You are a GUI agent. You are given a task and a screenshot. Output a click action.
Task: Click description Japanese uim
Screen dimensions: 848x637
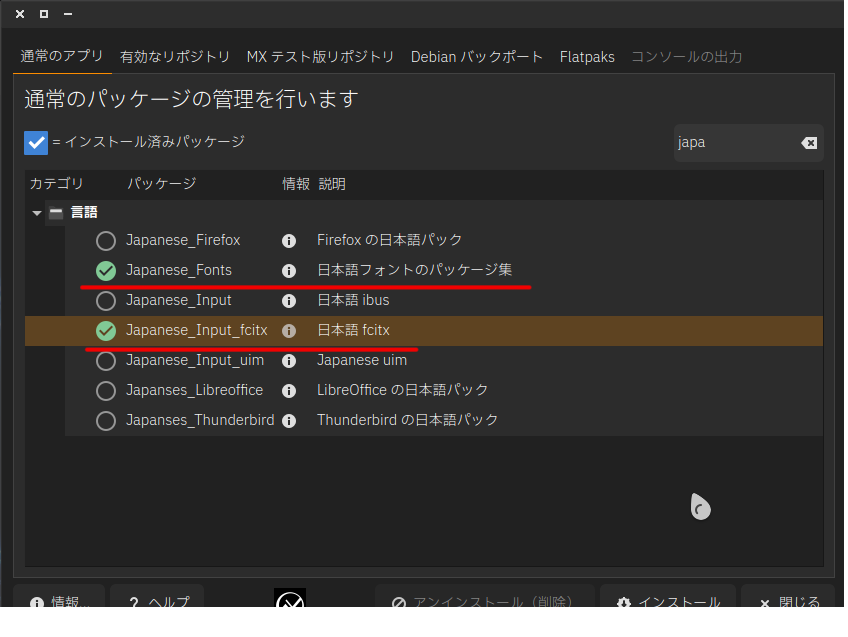(x=362, y=360)
